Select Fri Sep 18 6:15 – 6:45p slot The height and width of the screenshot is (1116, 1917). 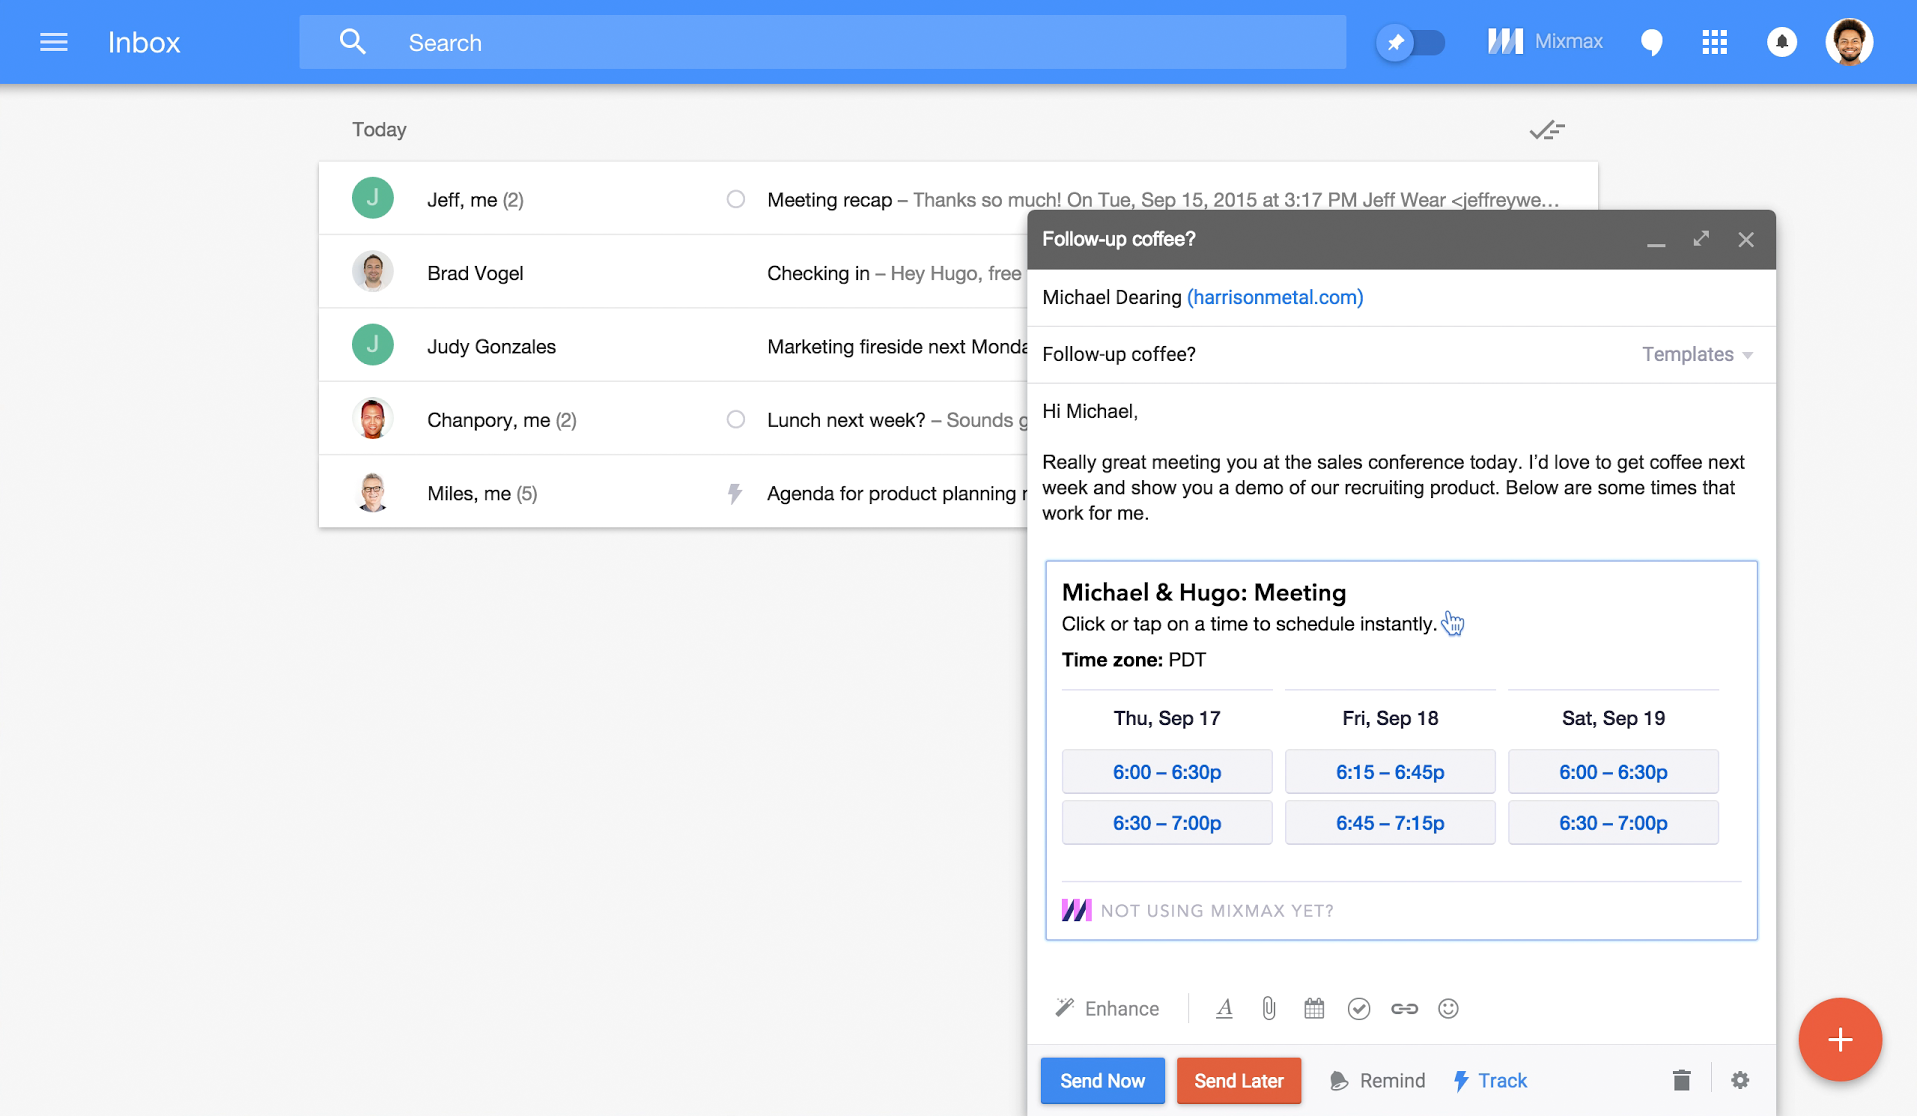pos(1390,772)
